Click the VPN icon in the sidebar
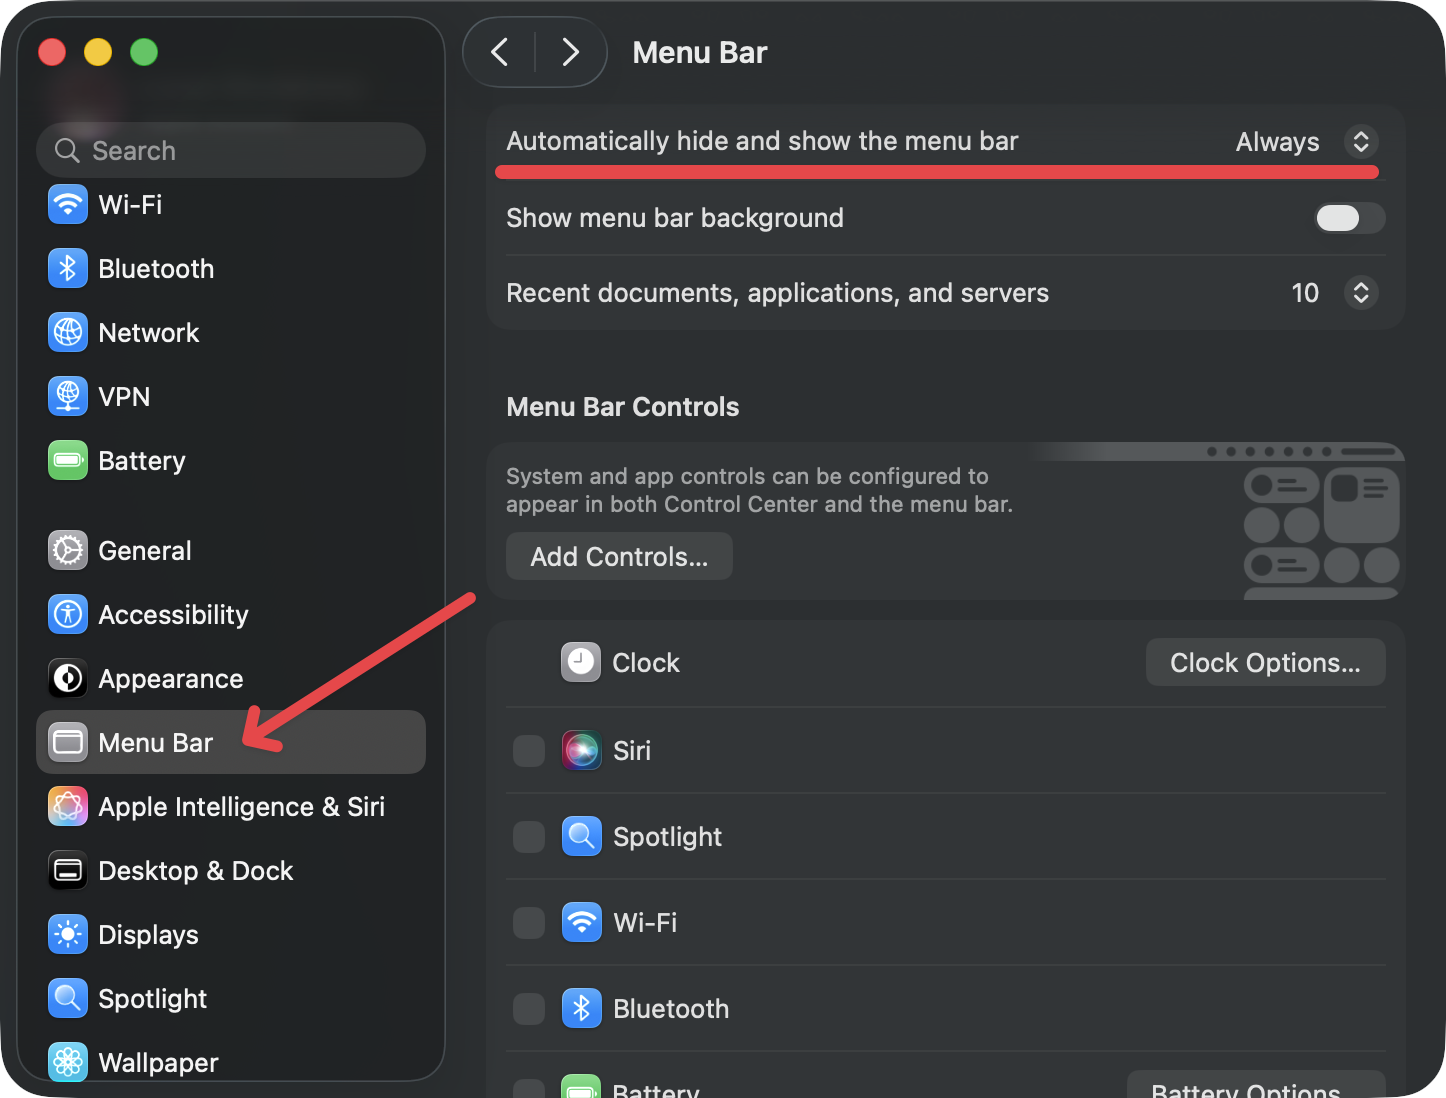 (68, 397)
